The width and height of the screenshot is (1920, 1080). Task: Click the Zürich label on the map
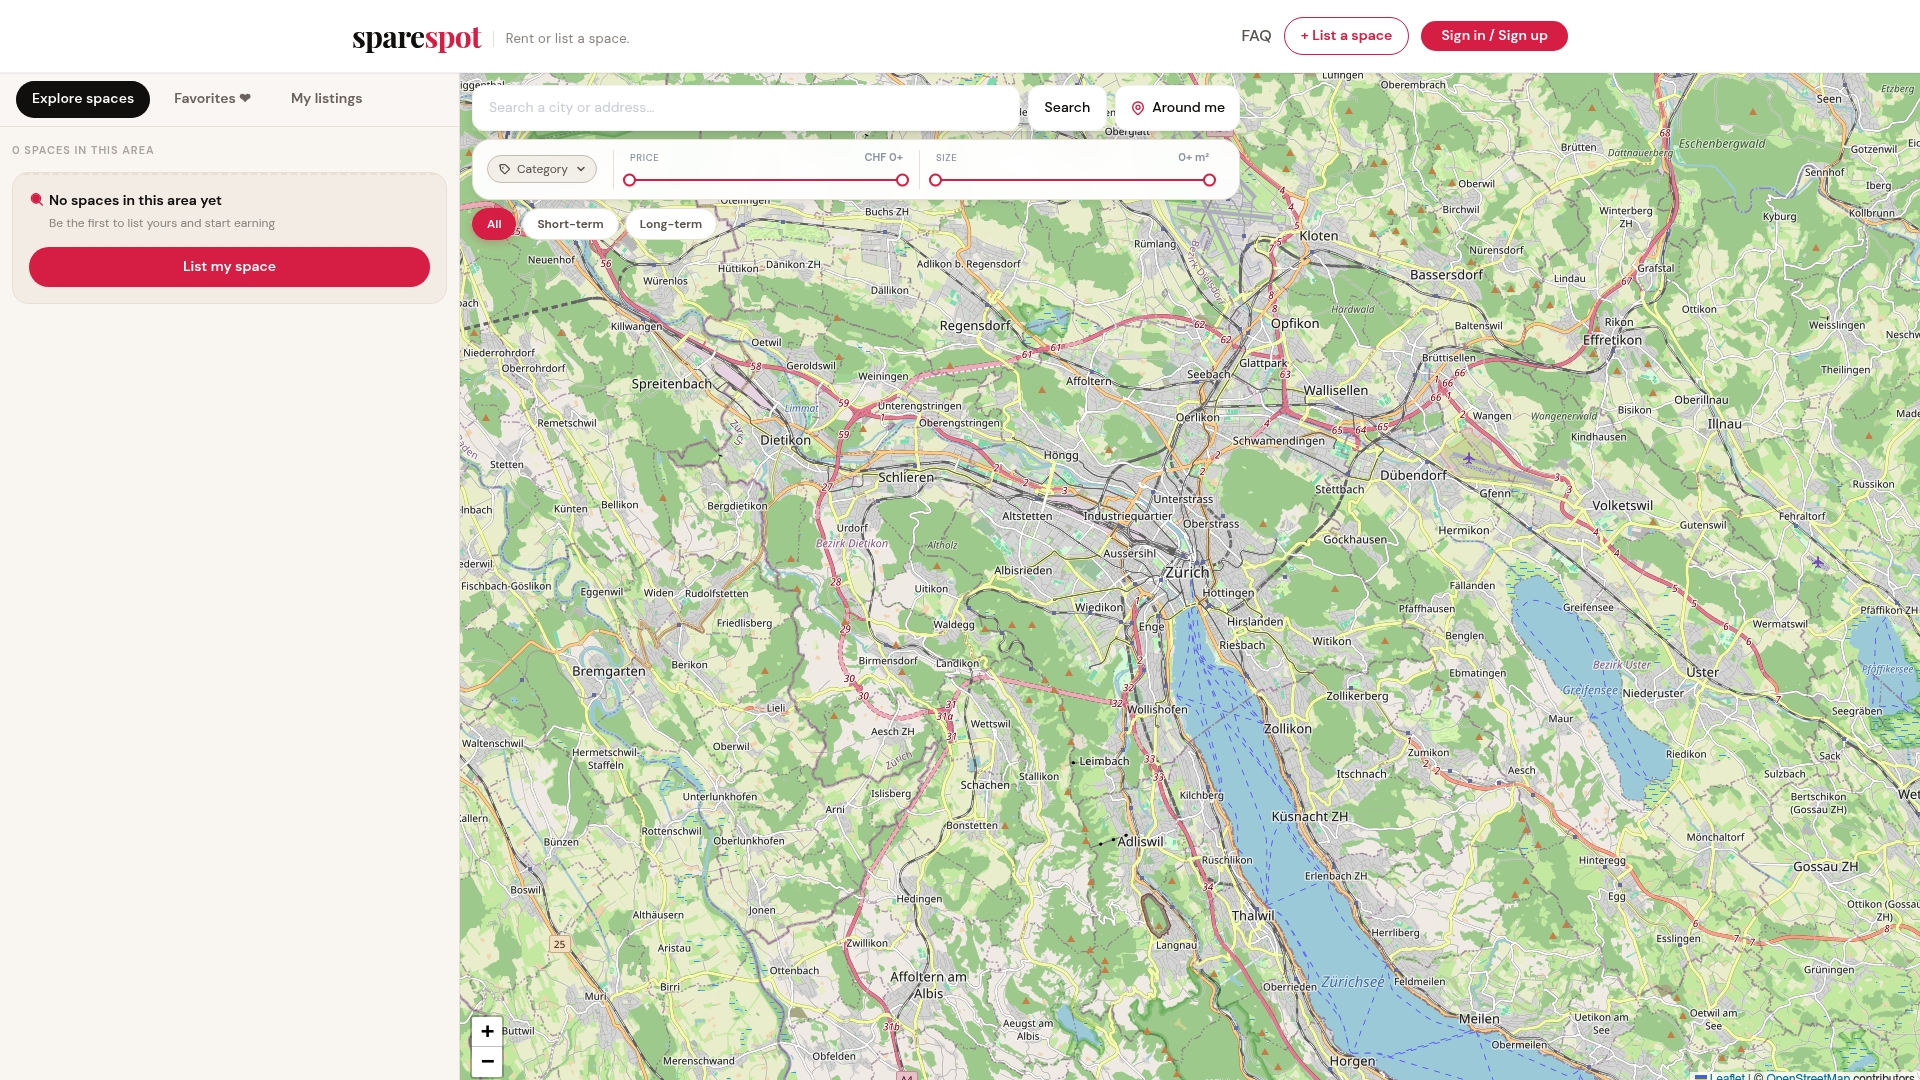pyautogui.click(x=1187, y=573)
